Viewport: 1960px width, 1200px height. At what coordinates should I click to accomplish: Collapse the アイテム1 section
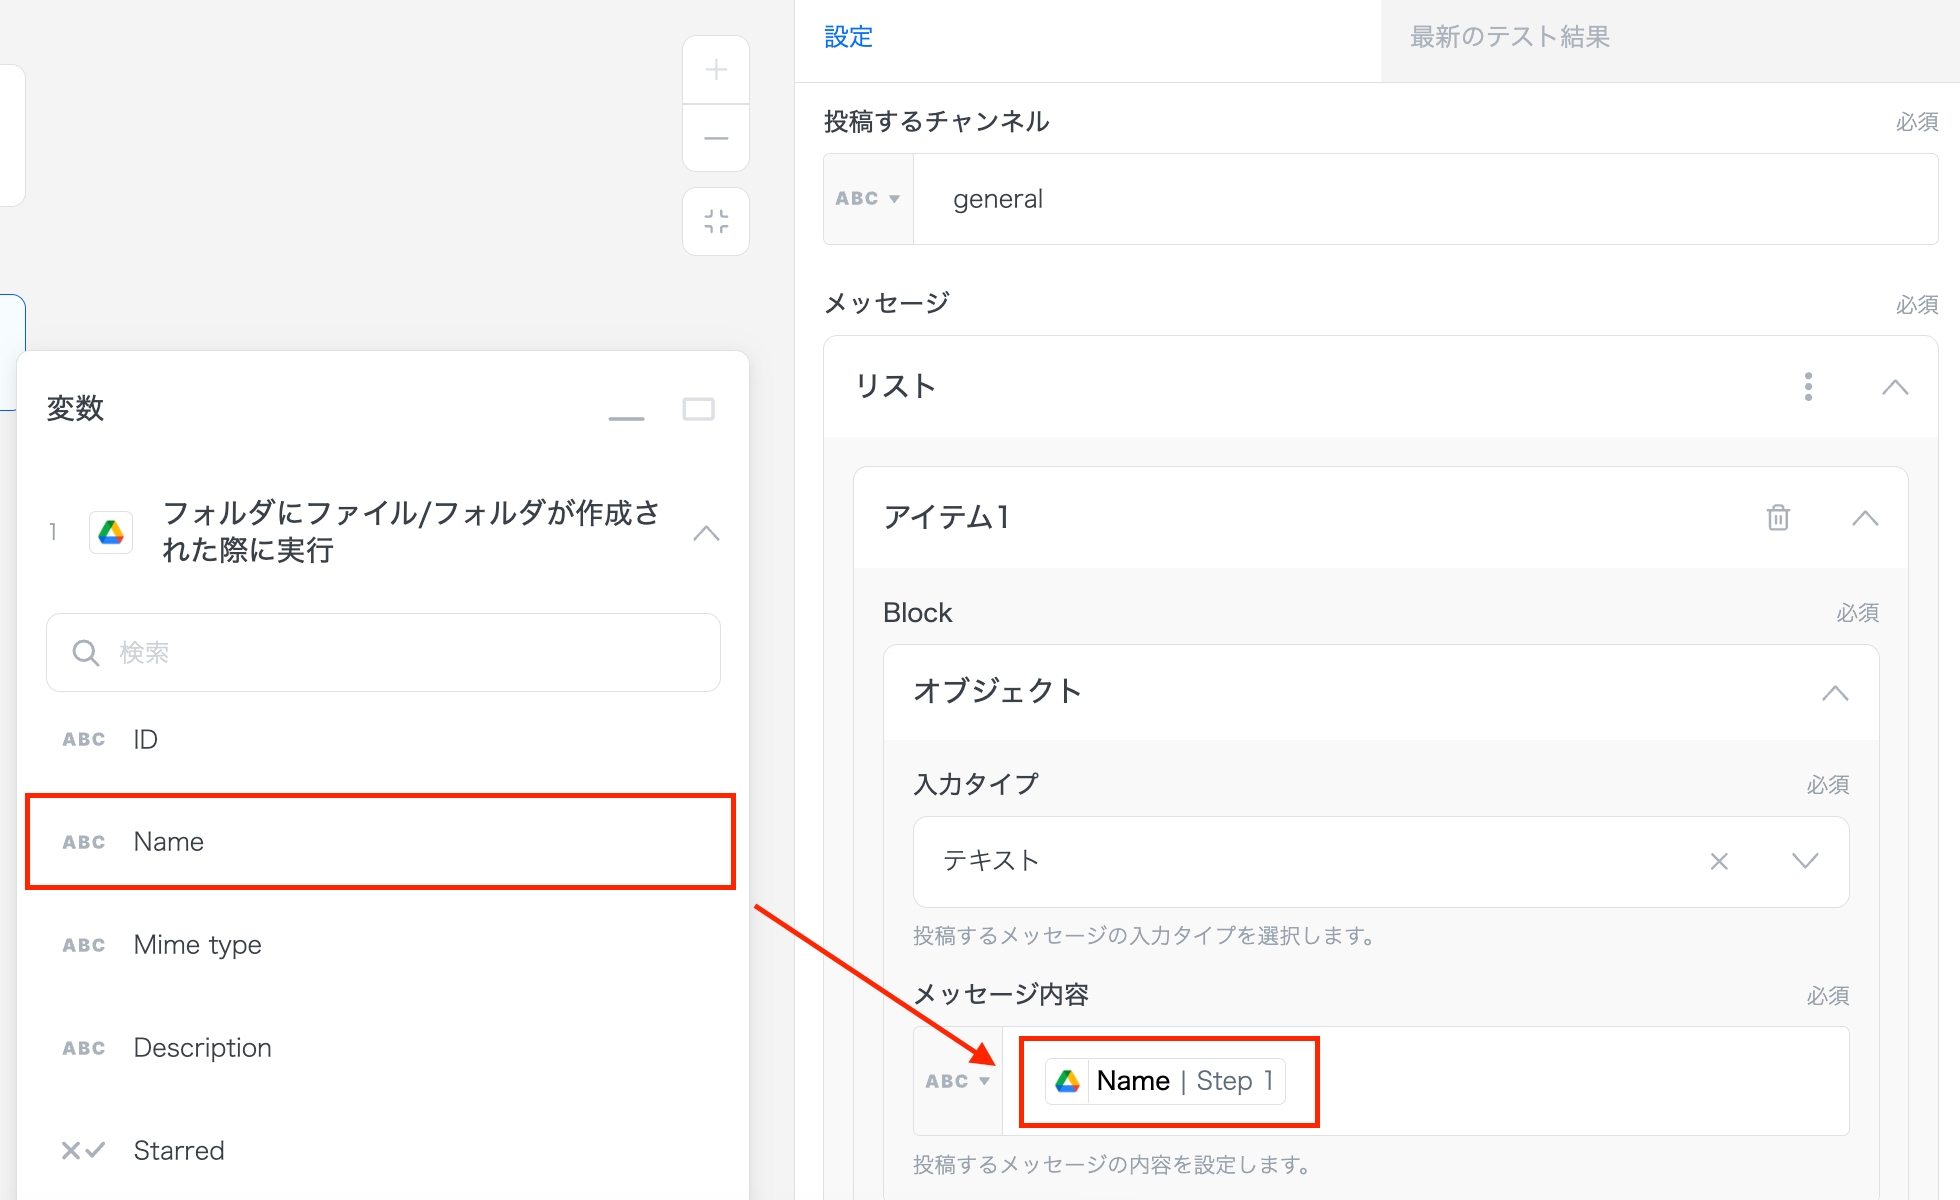point(1865,518)
